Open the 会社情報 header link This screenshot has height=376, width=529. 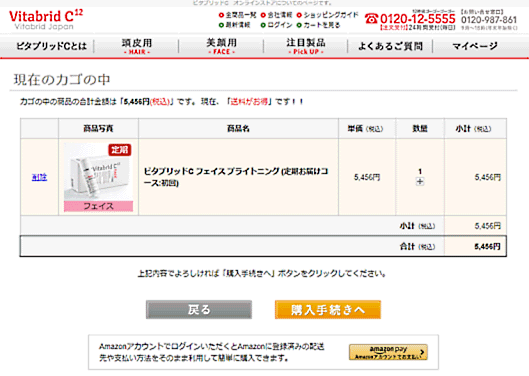click(x=276, y=15)
